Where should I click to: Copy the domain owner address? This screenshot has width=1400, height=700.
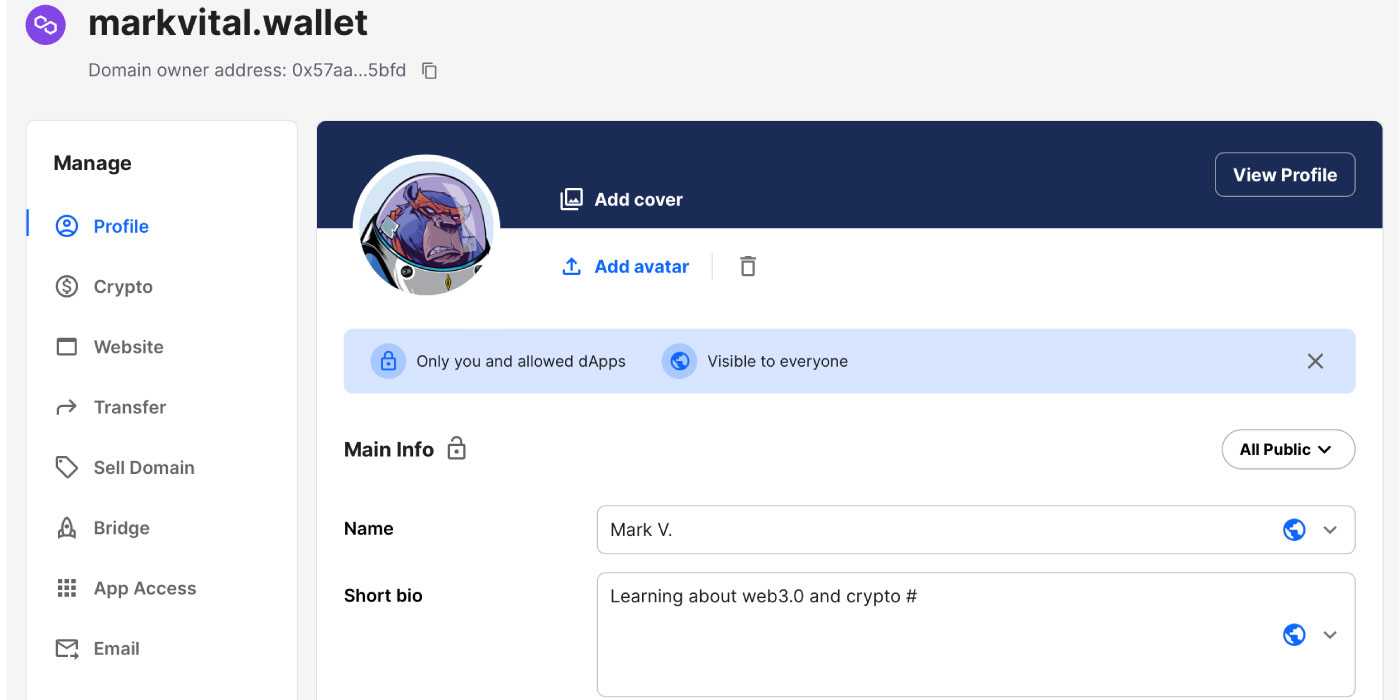click(430, 70)
